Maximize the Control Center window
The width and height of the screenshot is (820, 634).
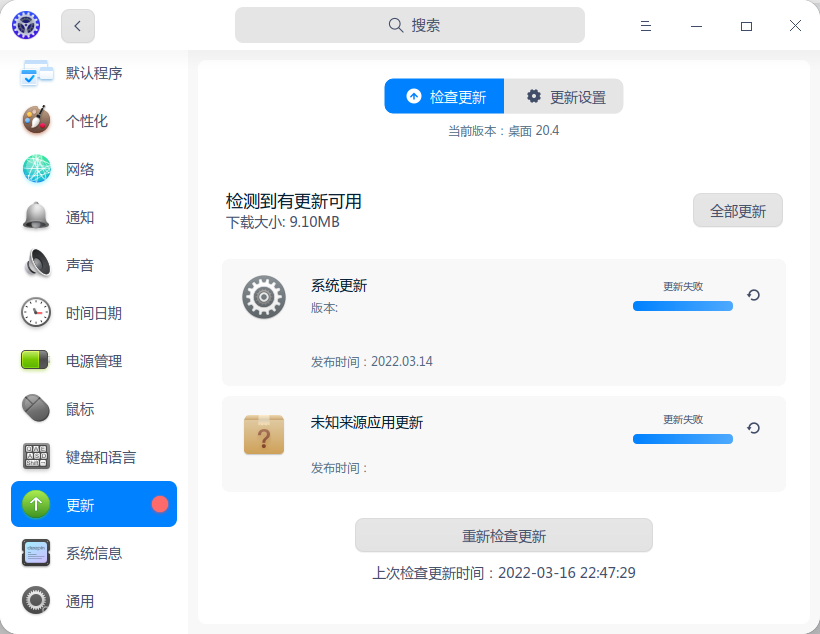746,26
